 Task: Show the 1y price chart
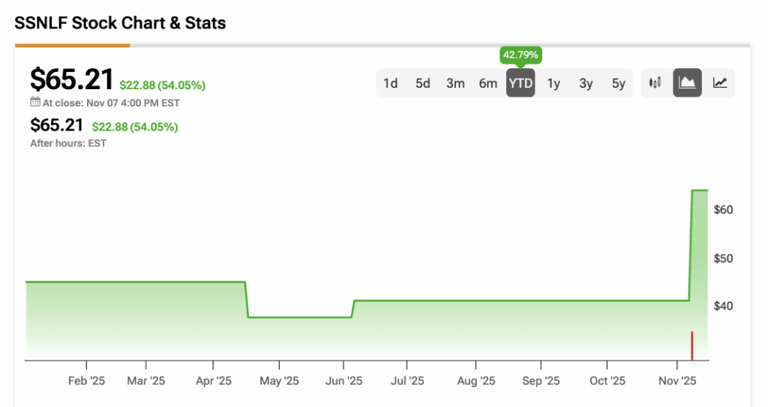click(553, 83)
